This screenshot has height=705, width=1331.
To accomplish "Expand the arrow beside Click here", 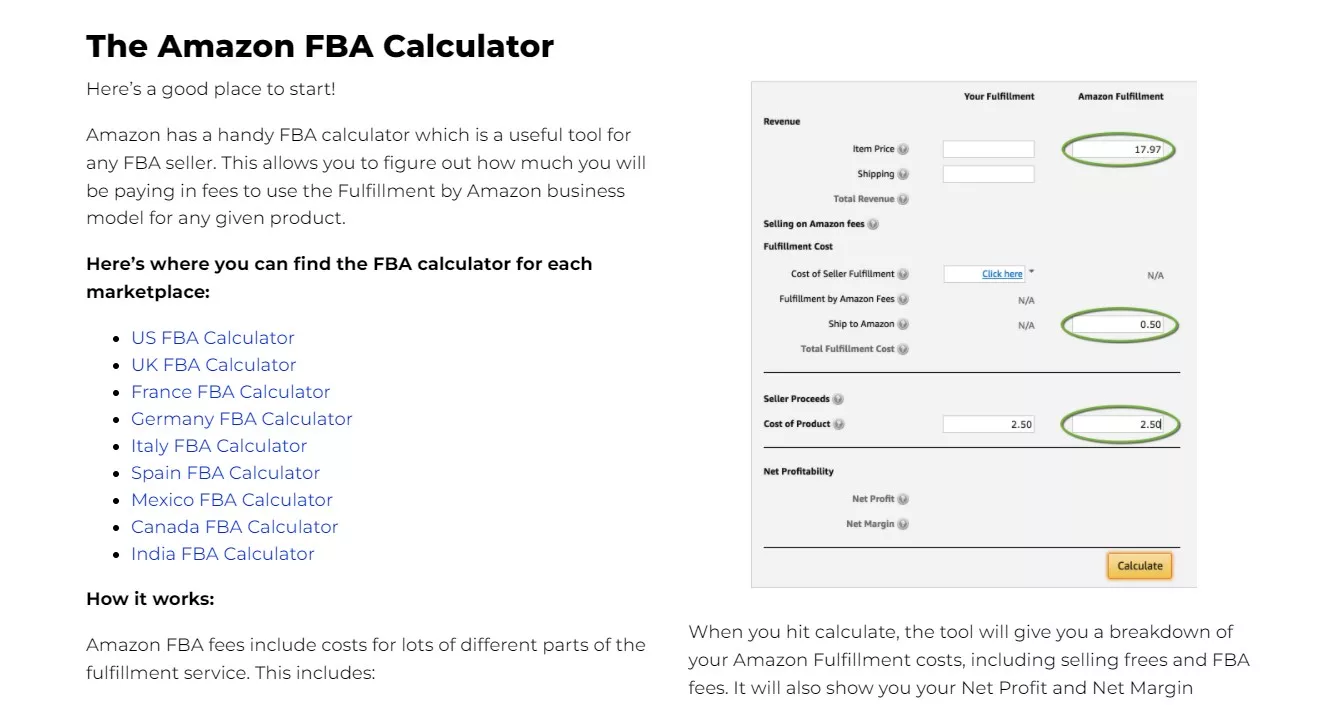I will pyautogui.click(x=1031, y=271).
